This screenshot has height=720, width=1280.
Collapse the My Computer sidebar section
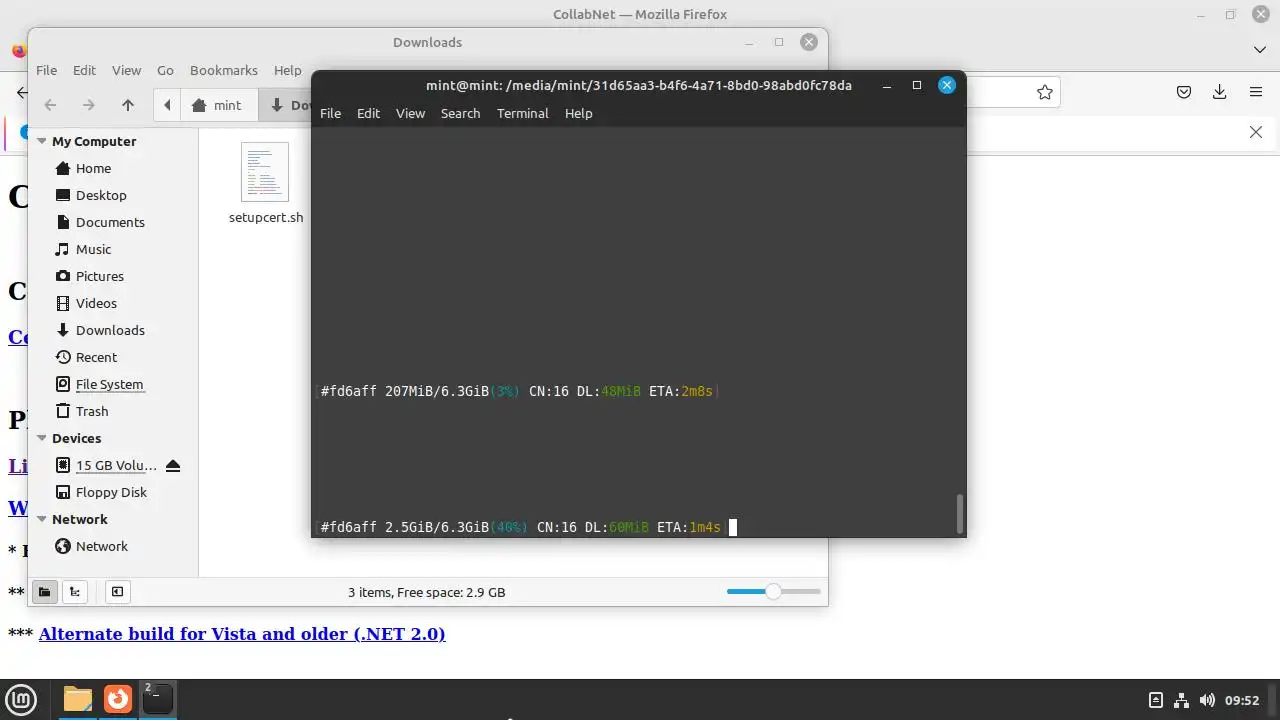tap(42, 141)
